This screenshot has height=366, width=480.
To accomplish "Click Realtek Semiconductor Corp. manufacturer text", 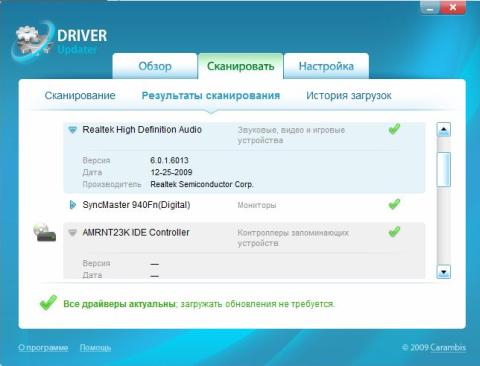I will coord(202,184).
